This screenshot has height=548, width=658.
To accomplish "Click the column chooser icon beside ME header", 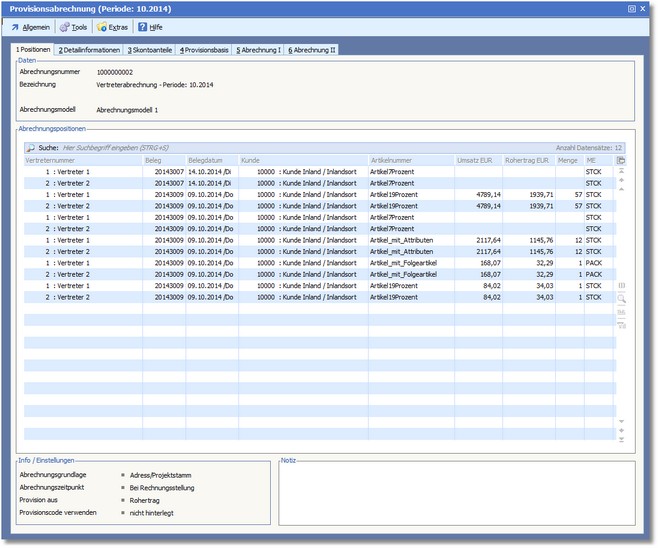I will [x=621, y=160].
